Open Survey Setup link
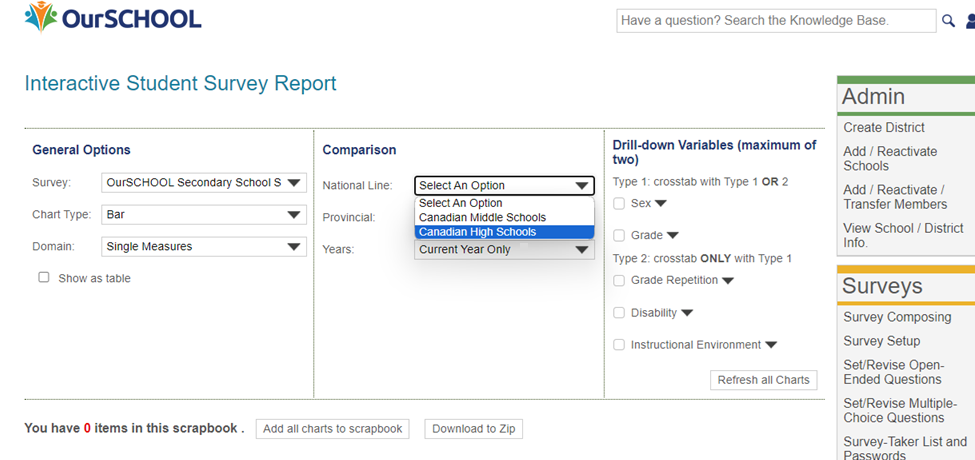The width and height of the screenshot is (975, 460). (x=881, y=341)
